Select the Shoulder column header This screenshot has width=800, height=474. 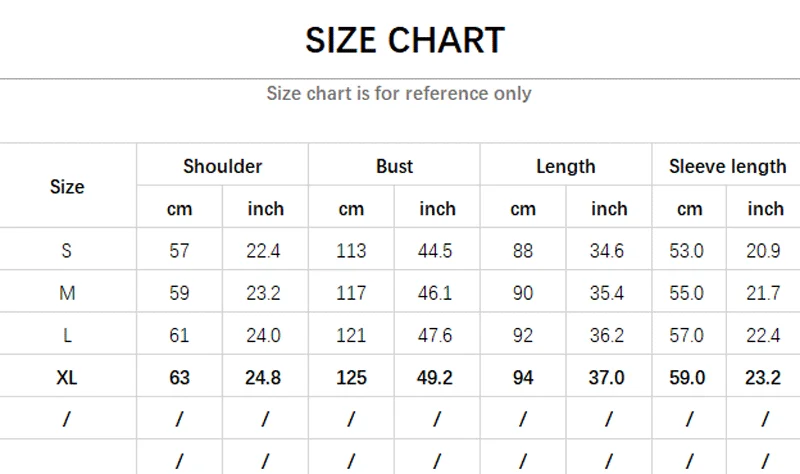[x=222, y=167]
